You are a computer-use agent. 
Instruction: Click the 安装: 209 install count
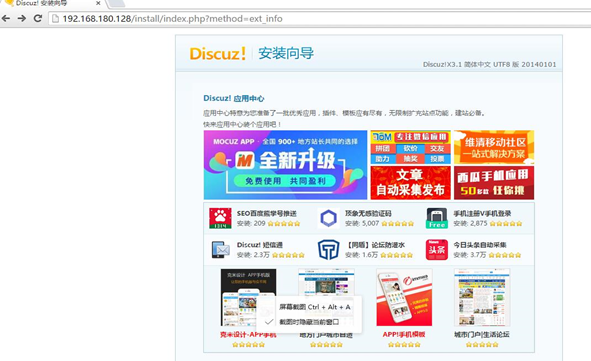pos(251,223)
